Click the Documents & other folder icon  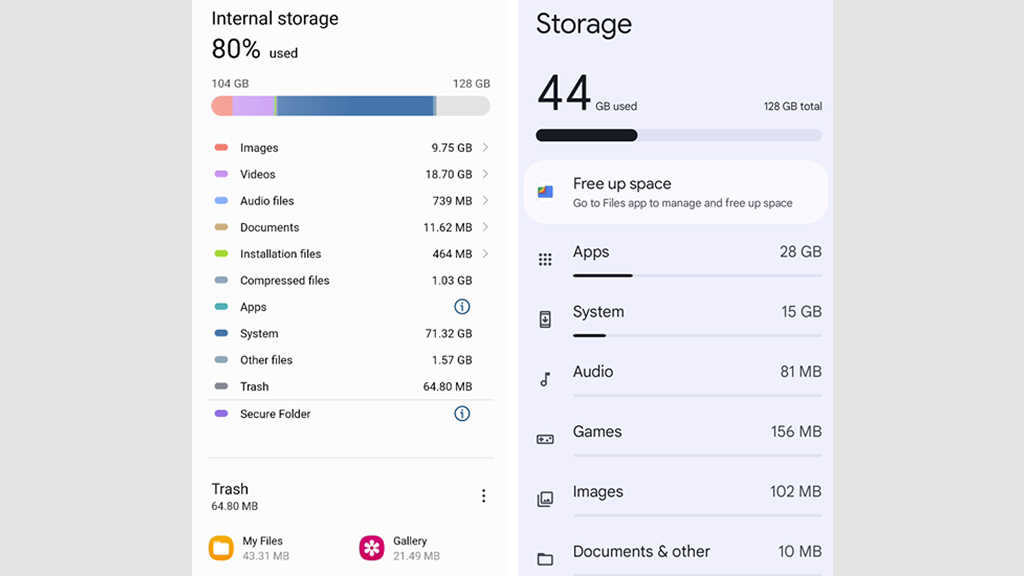(x=545, y=557)
